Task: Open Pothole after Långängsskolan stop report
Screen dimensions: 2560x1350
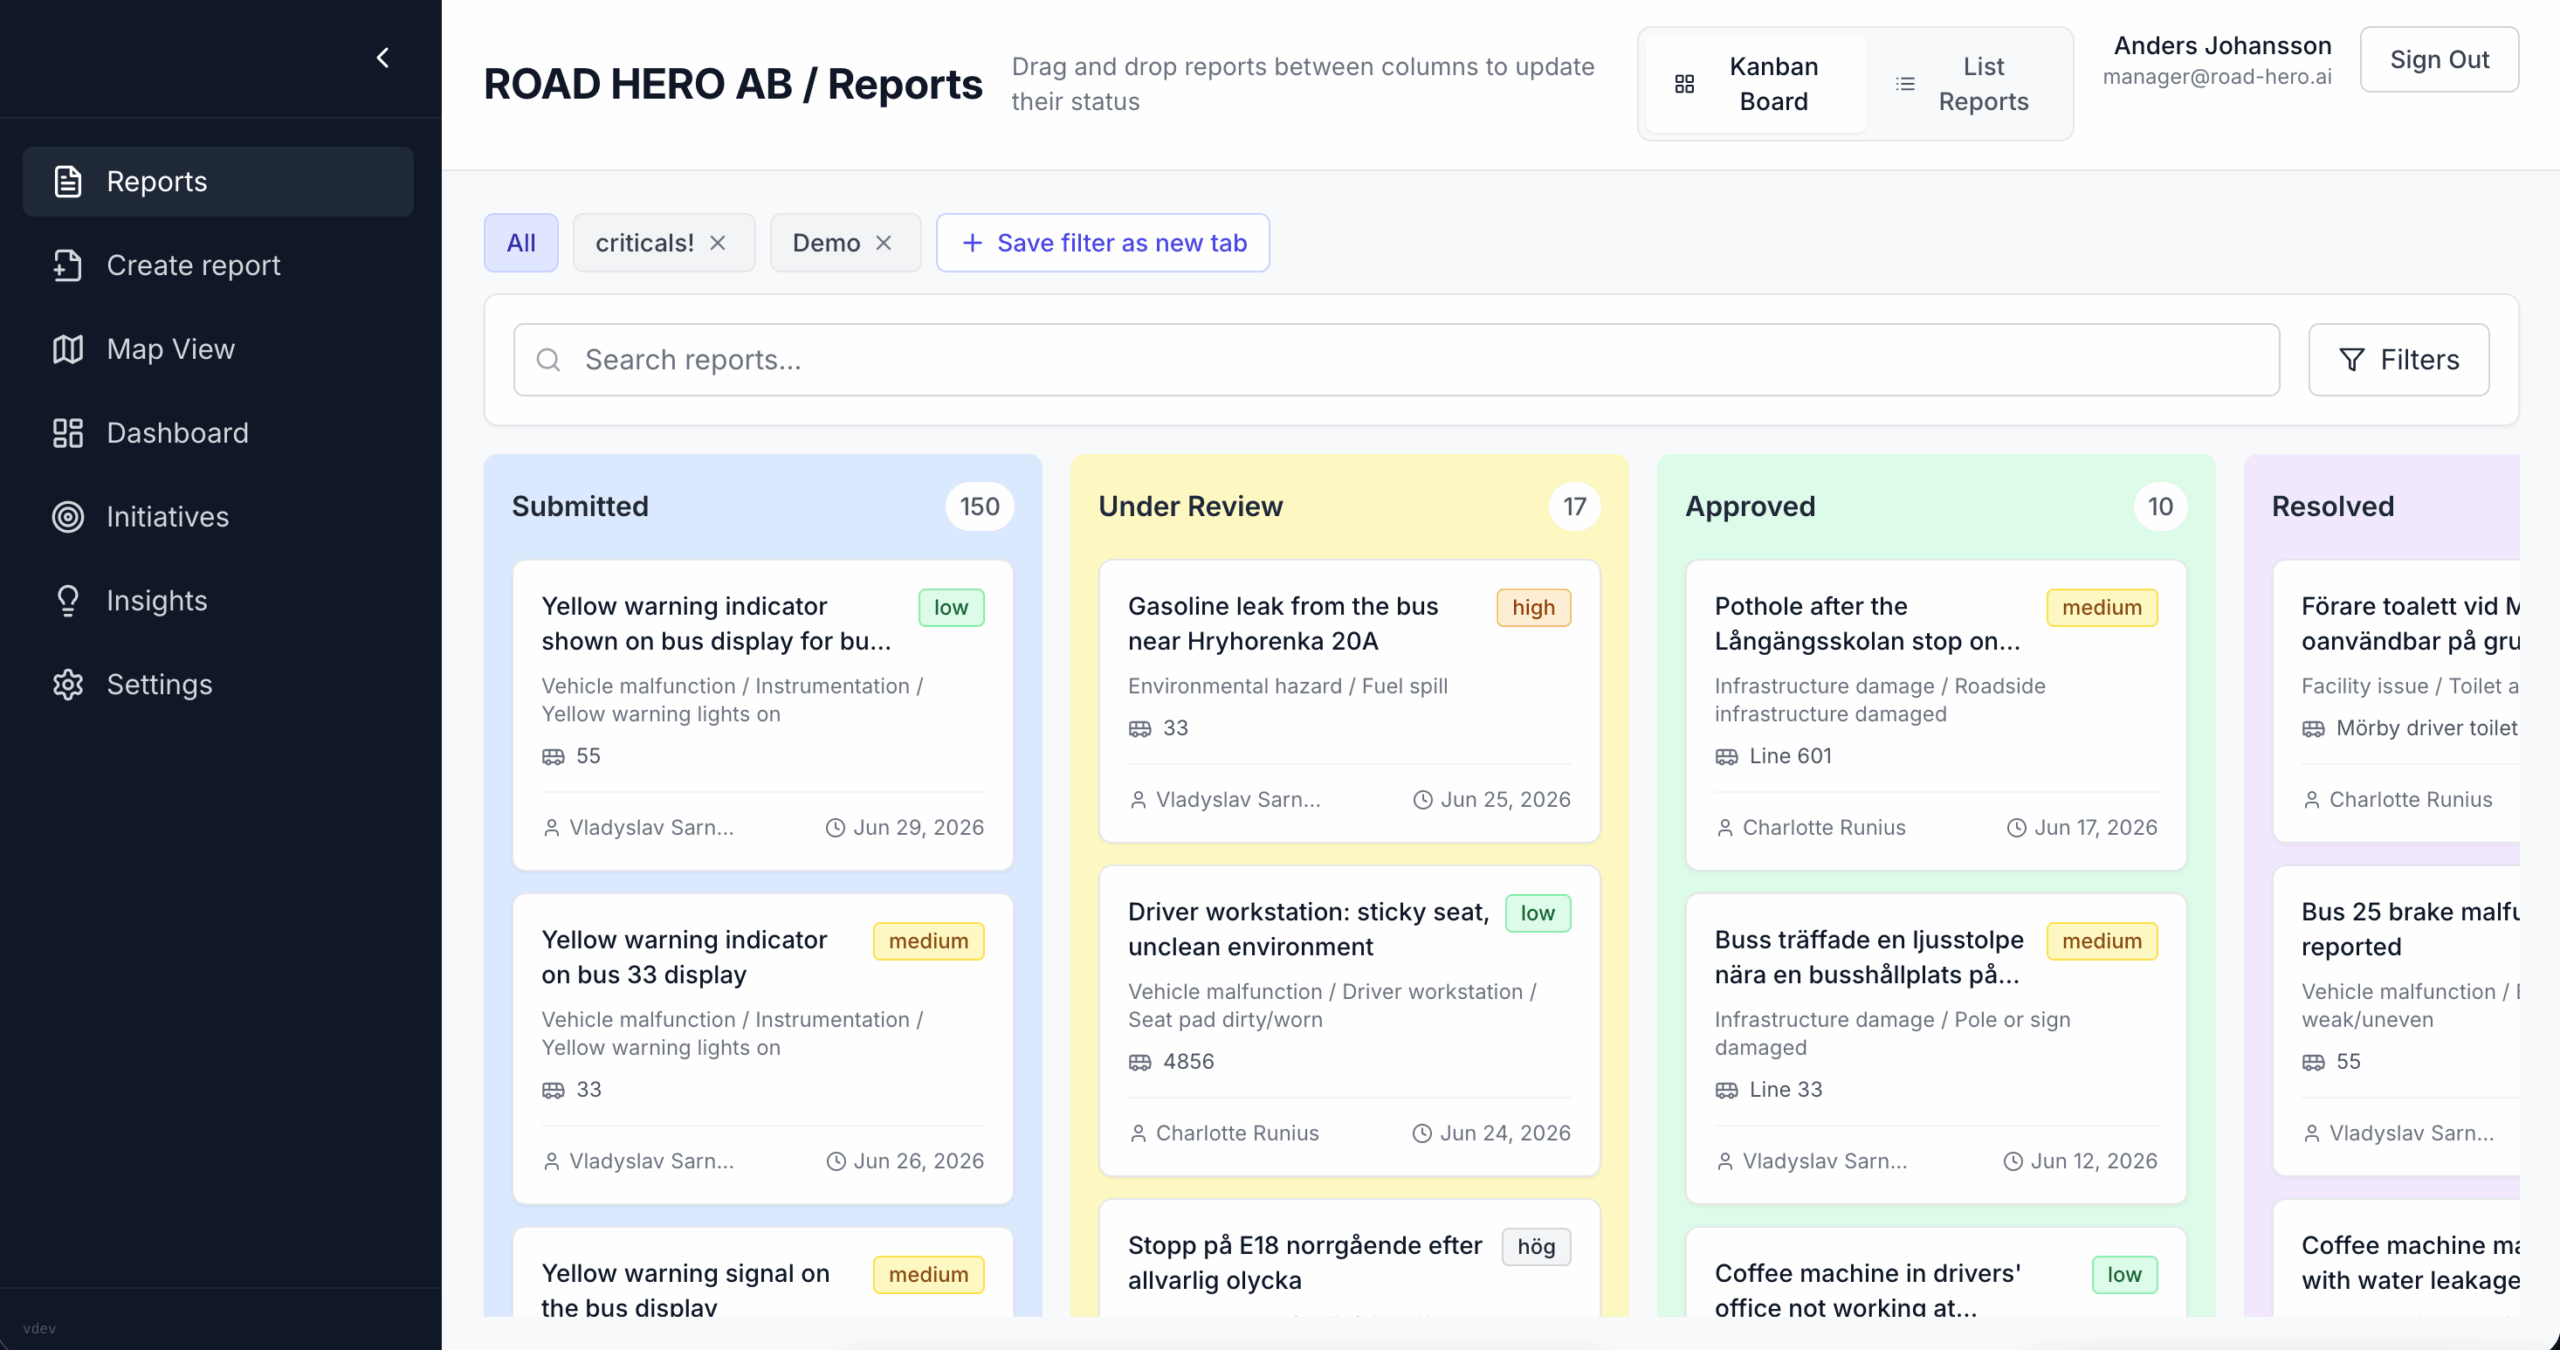Action: point(1936,715)
